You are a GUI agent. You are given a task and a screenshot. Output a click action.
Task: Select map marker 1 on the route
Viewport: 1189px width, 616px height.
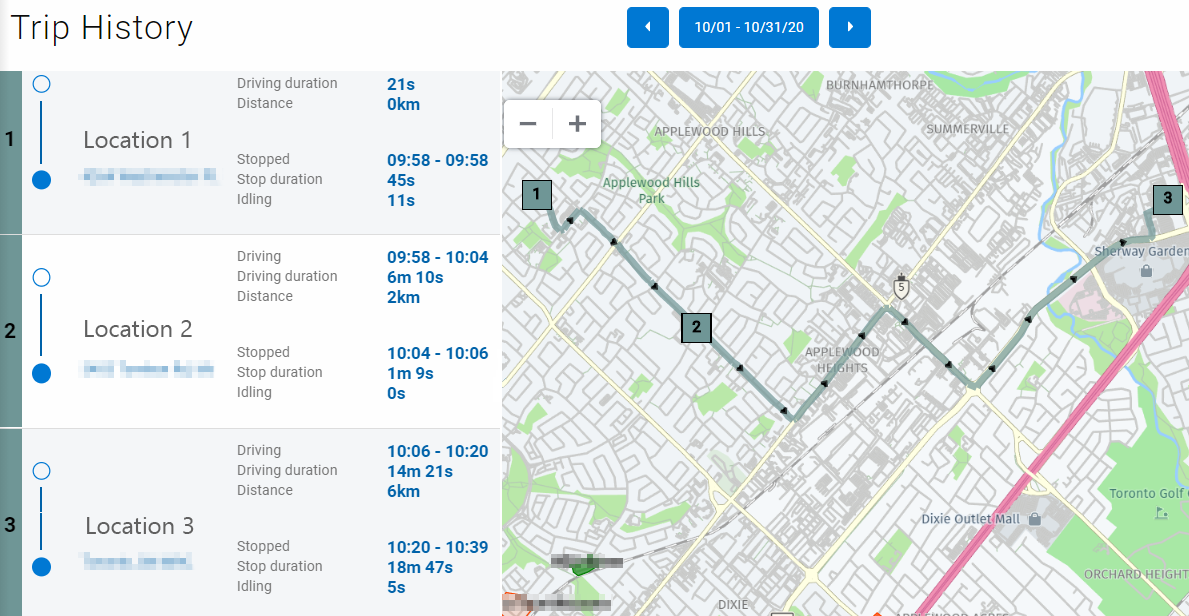[537, 195]
